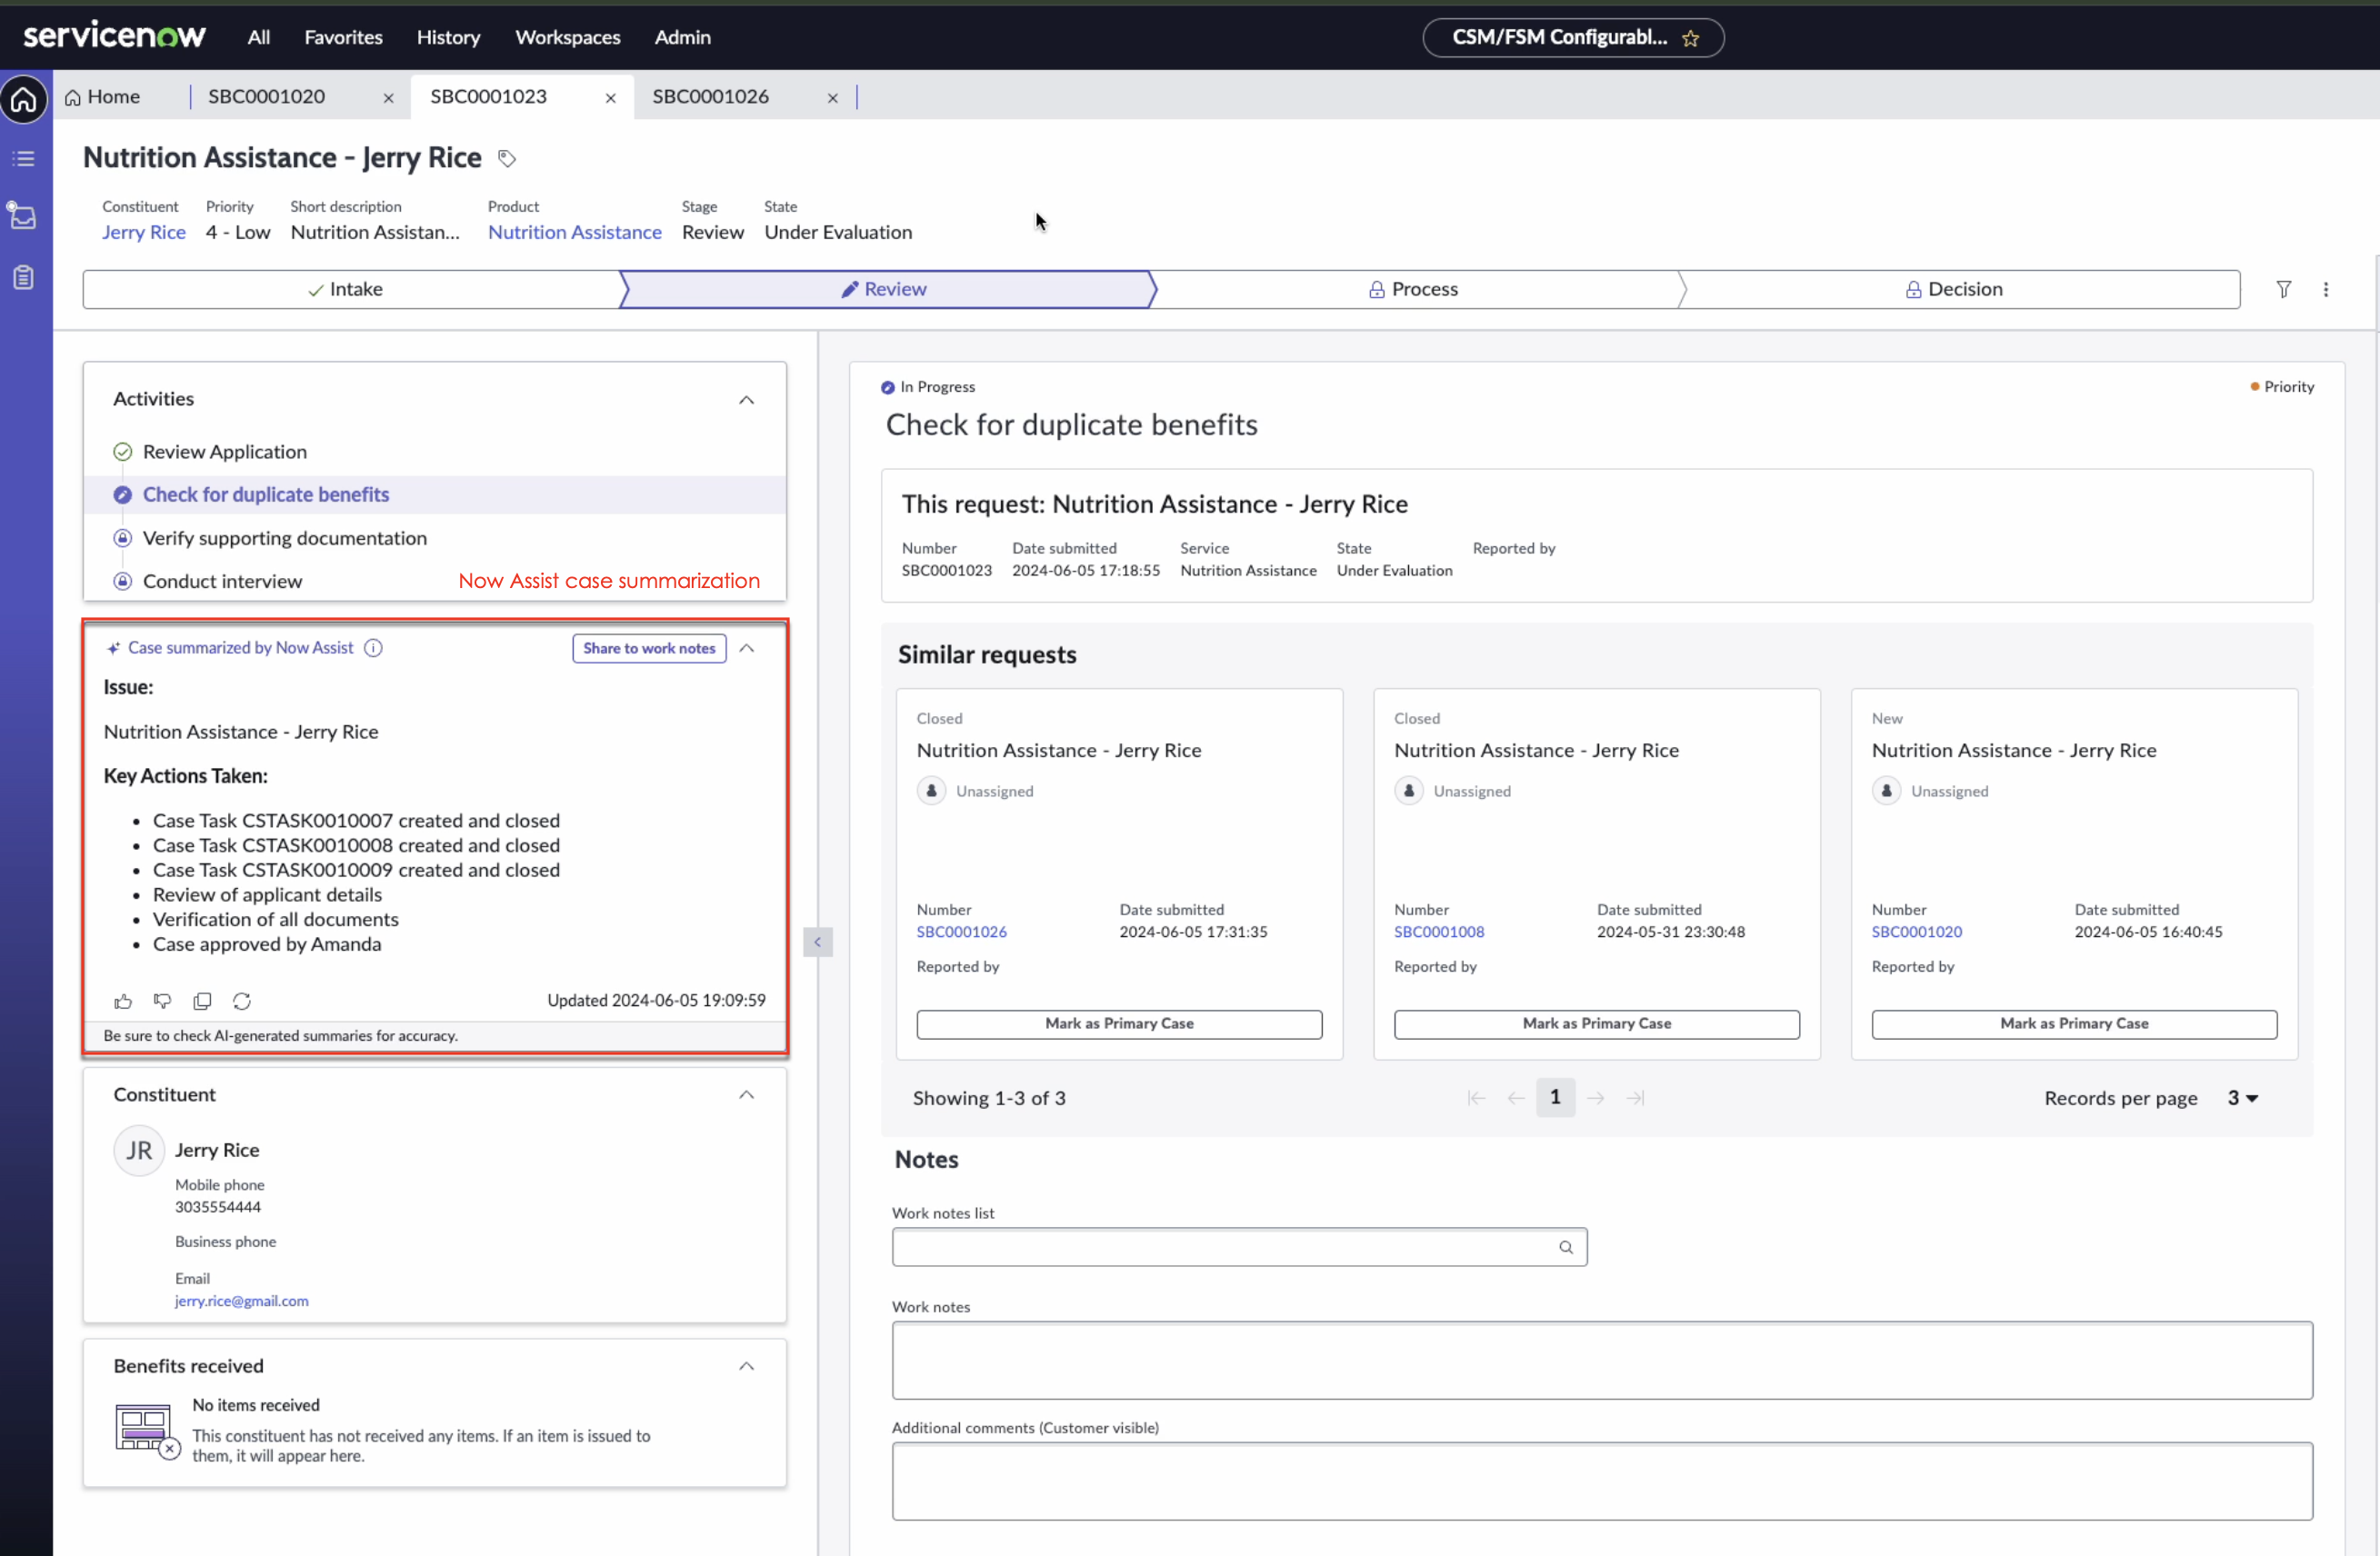Click into Additional comments text area
This screenshot has height=1556, width=2380.
tap(1602, 1481)
